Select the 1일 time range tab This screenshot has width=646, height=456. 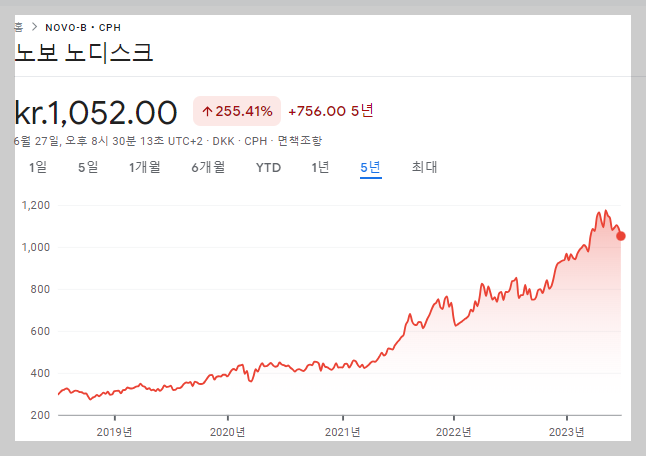(37, 167)
